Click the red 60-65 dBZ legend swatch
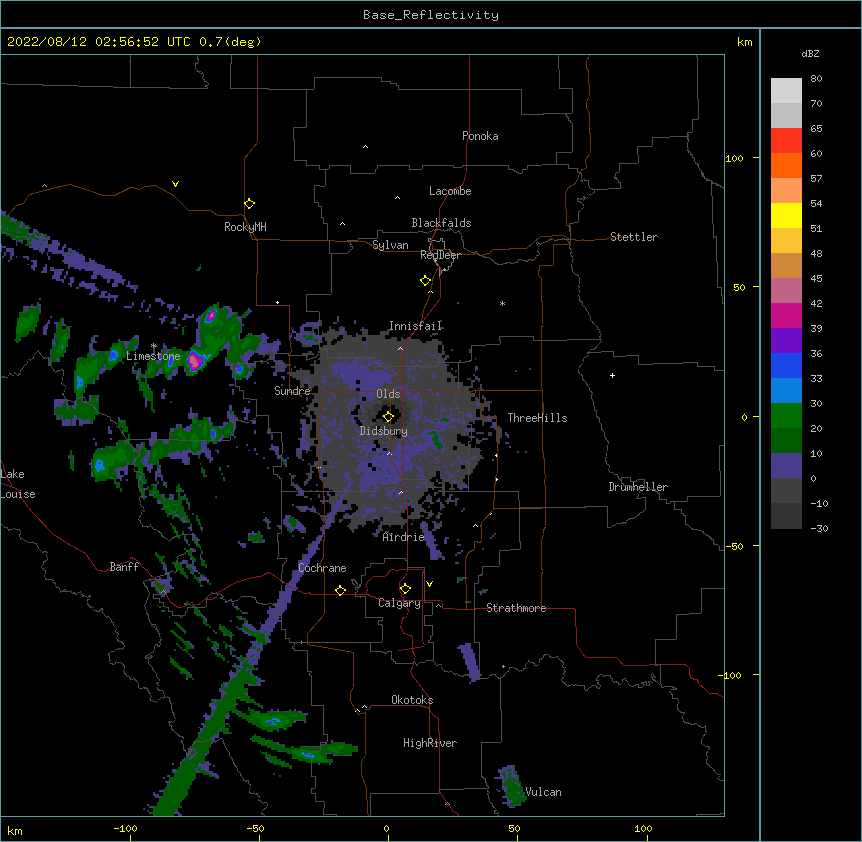862x842 pixels. (786, 140)
